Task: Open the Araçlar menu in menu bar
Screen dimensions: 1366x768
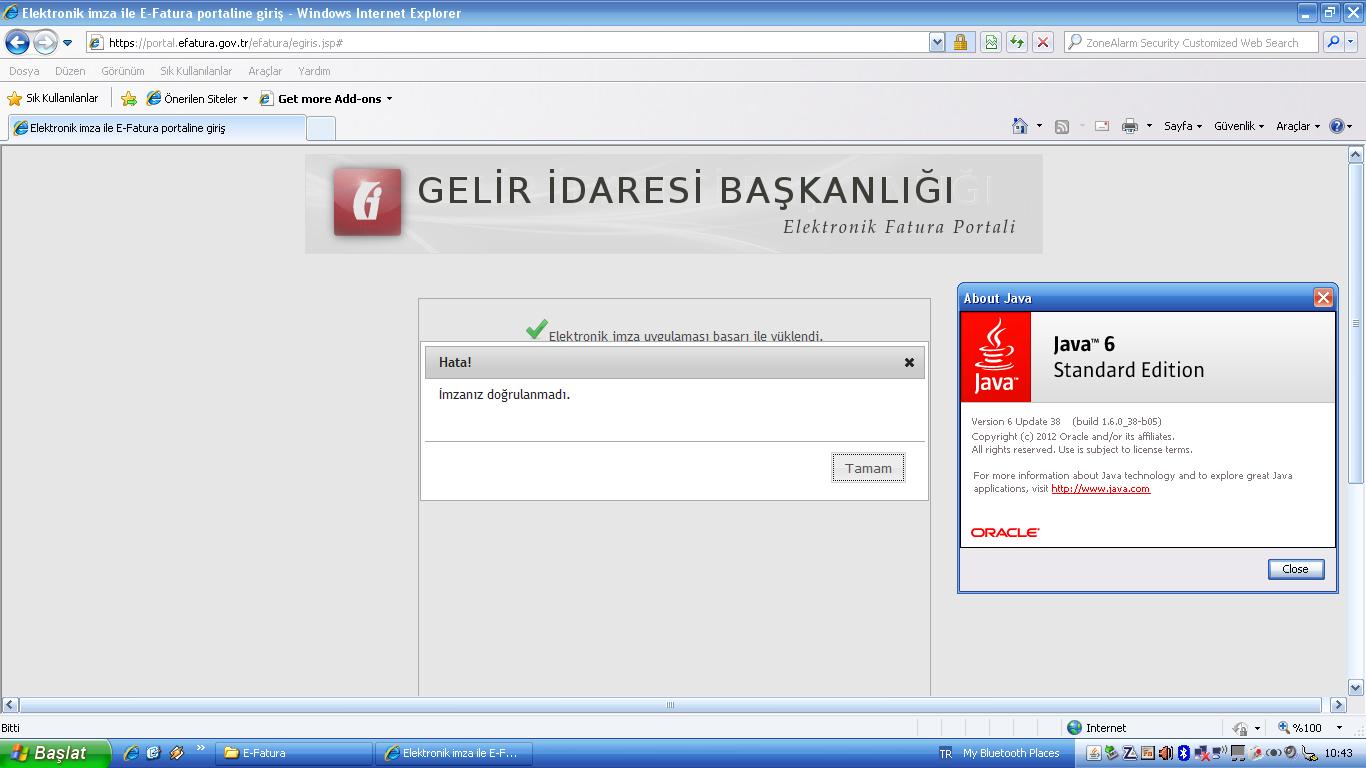Action: [x=265, y=71]
